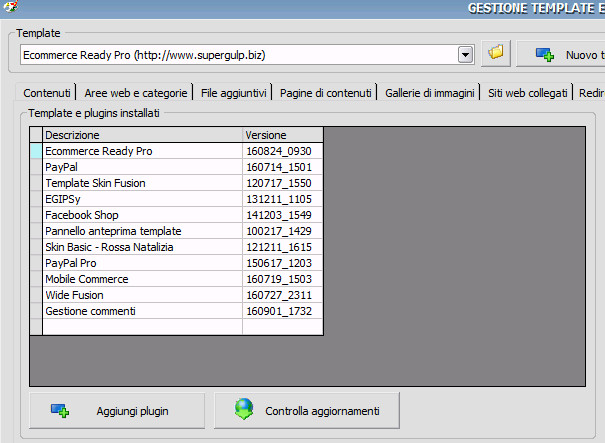This screenshot has width=605, height=443.
Task: Click version cell 160824_0930
Action: (x=282, y=151)
